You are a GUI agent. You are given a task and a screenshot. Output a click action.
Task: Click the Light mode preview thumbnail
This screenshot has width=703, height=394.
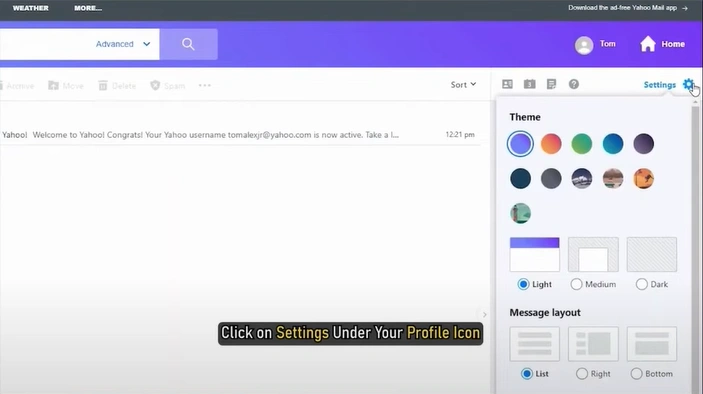click(534, 255)
